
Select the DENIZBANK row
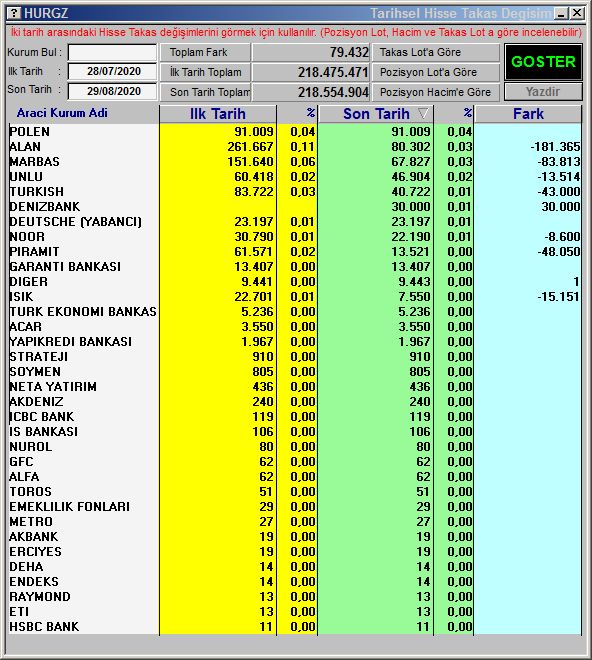click(295, 207)
